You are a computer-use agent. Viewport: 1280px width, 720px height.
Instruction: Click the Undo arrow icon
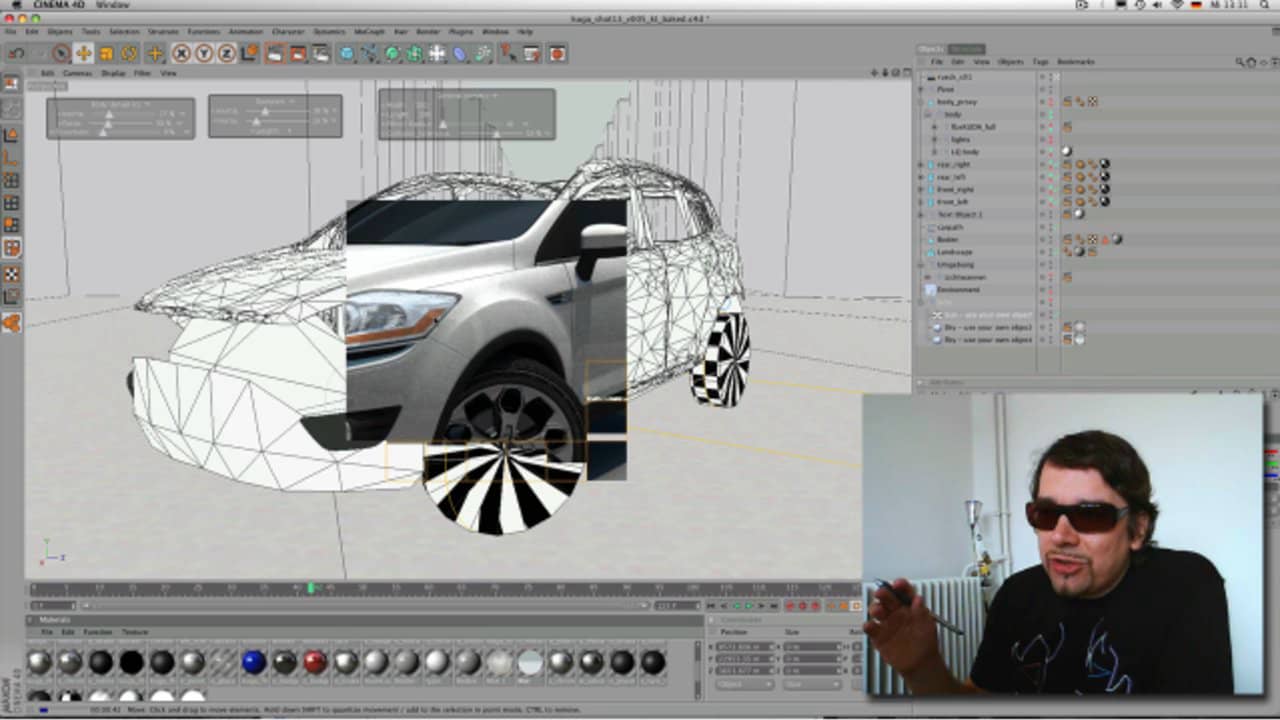[17, 53]
